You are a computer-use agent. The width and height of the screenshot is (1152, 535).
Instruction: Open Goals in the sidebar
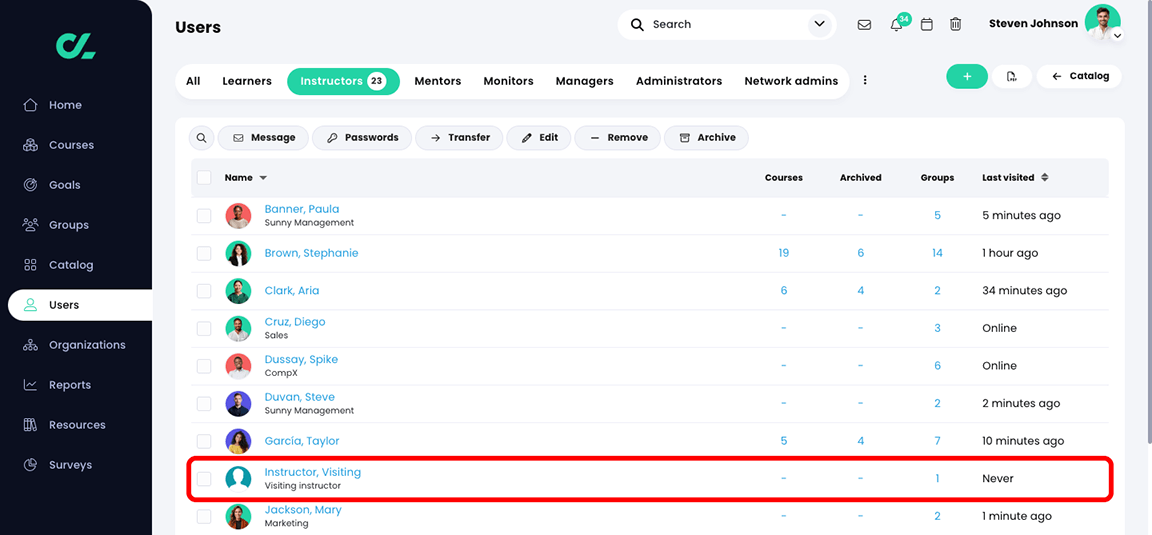tap(51, 184)
